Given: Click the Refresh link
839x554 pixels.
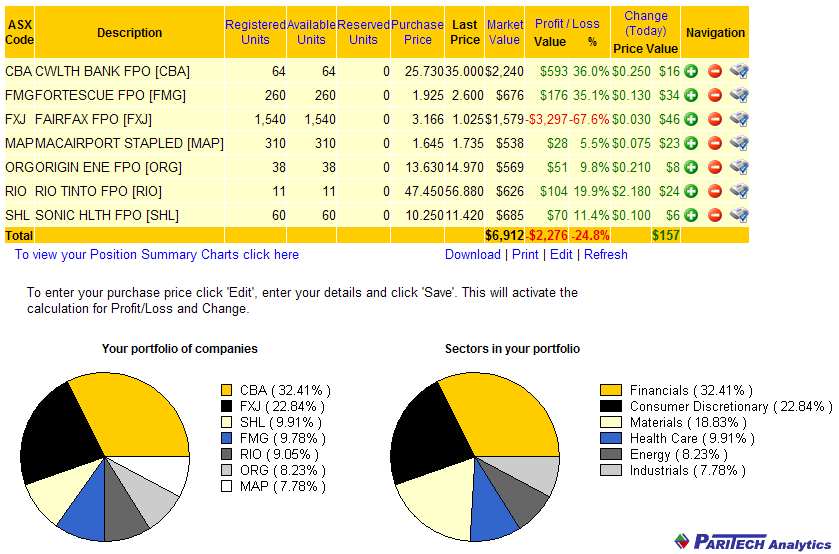Looking at the screenshot, I should click(x=606, y=254).
